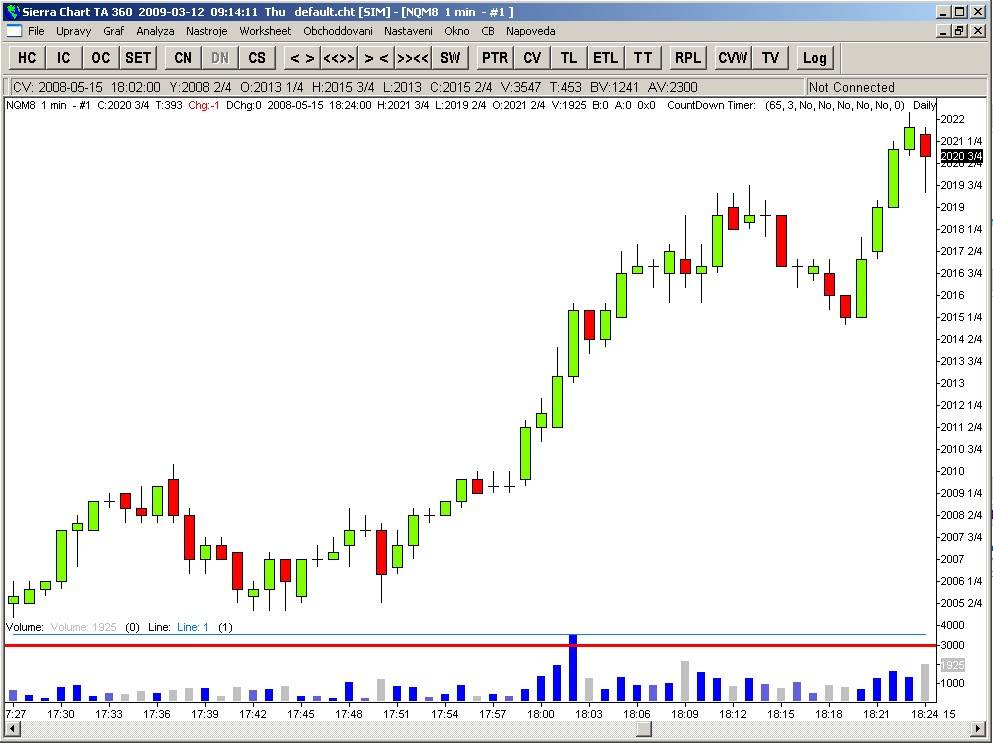This screenshot has height=743, width=993.
Task: Click the horizontal scrollbar thumb
Action: tap(644, 728)
